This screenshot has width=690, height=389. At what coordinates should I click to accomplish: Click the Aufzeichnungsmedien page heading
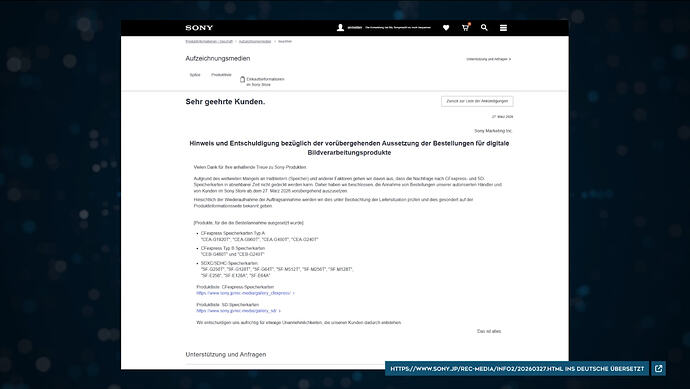click(218, 59)
